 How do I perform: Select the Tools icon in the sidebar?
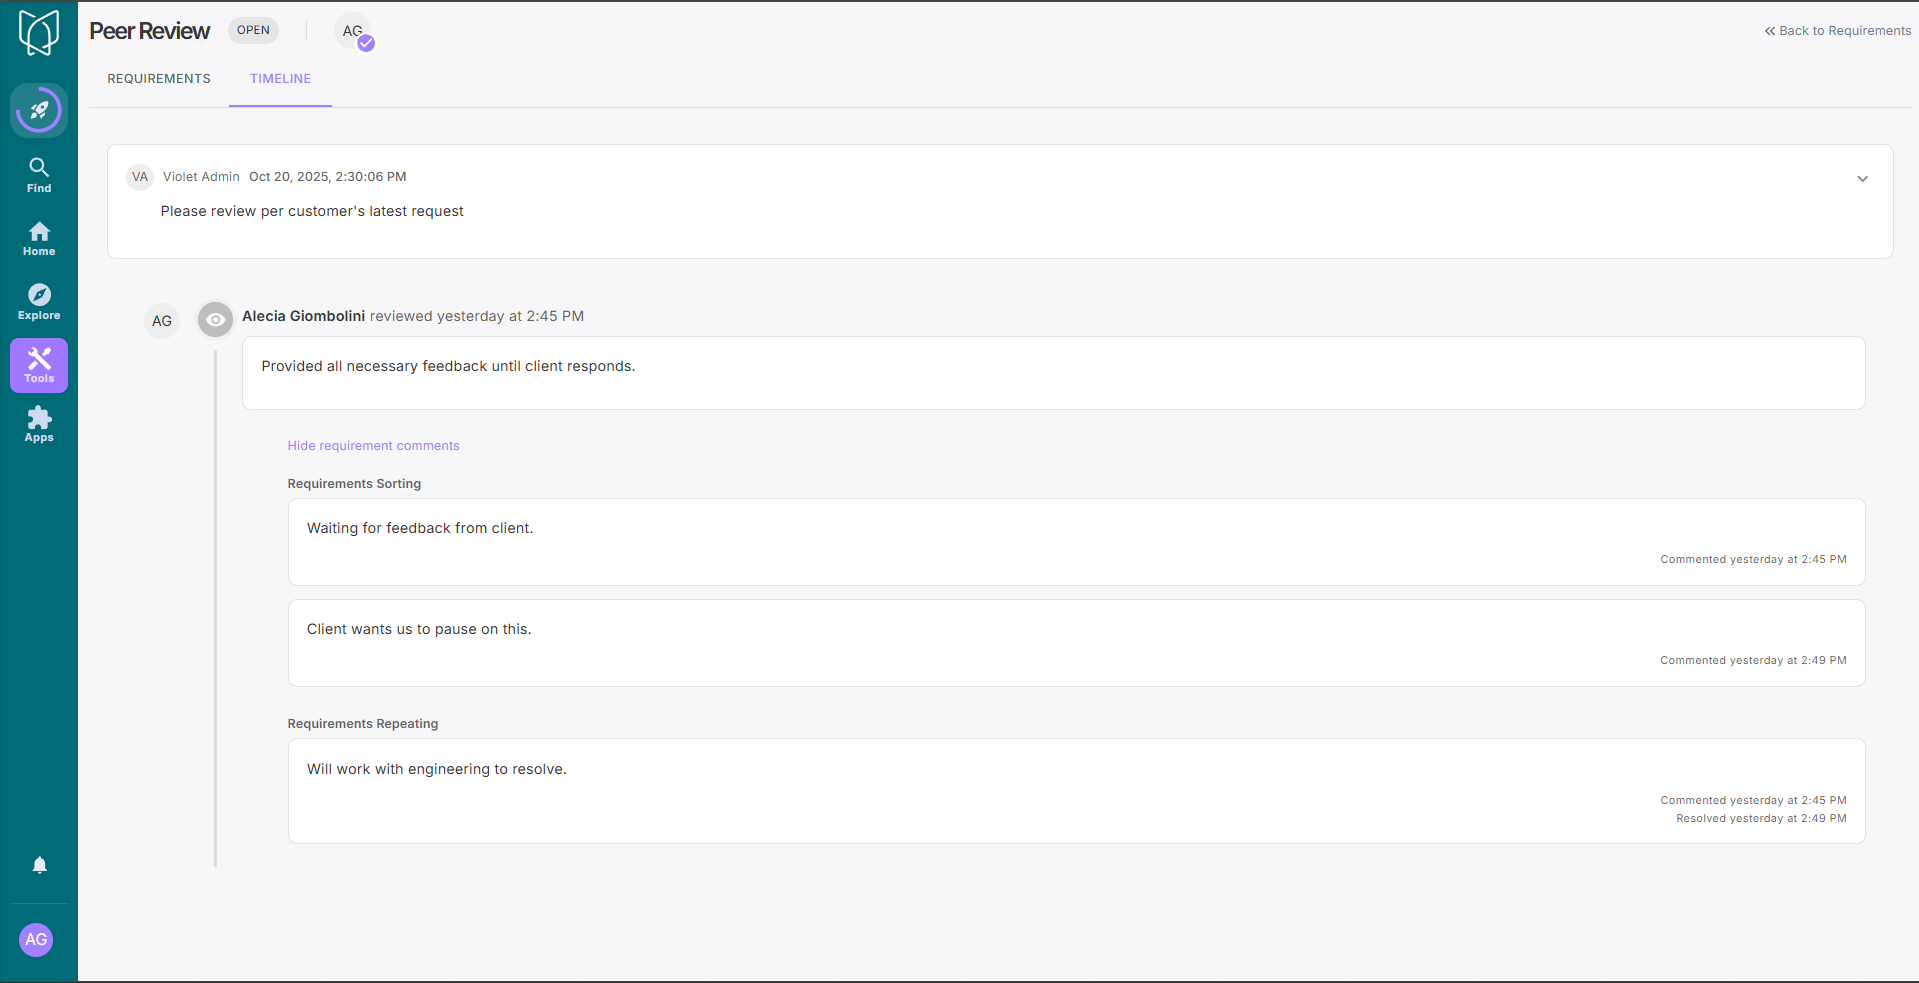coord(39,365)
